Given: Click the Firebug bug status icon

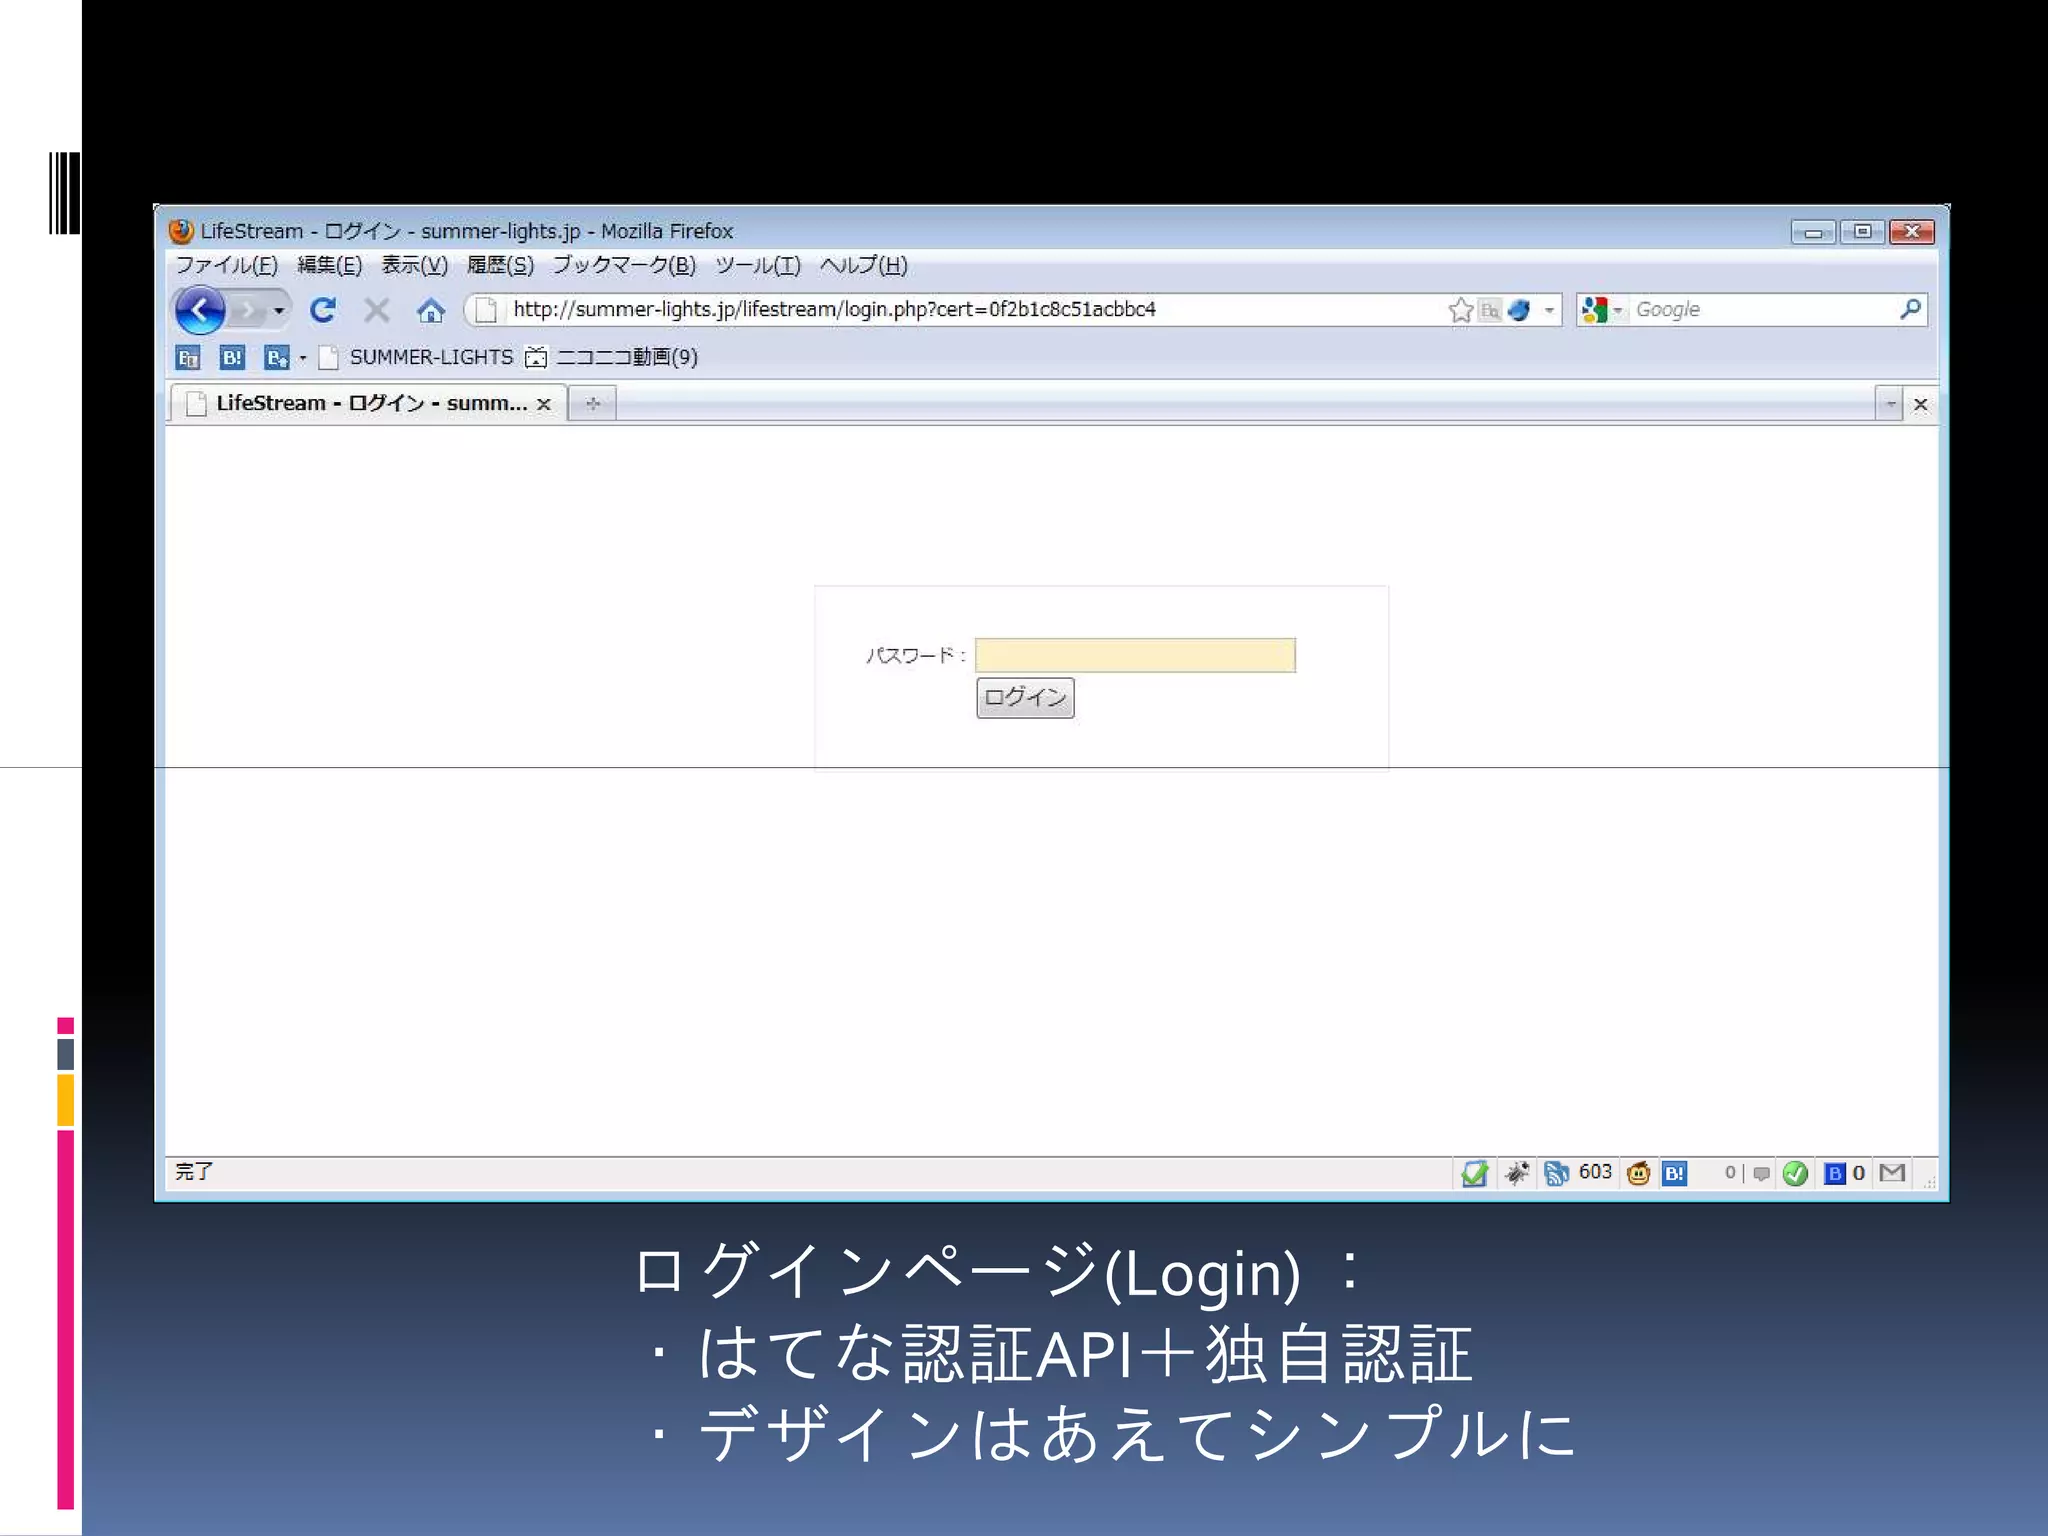Looking at the screenshot, I should (x=1517, y=1173).
